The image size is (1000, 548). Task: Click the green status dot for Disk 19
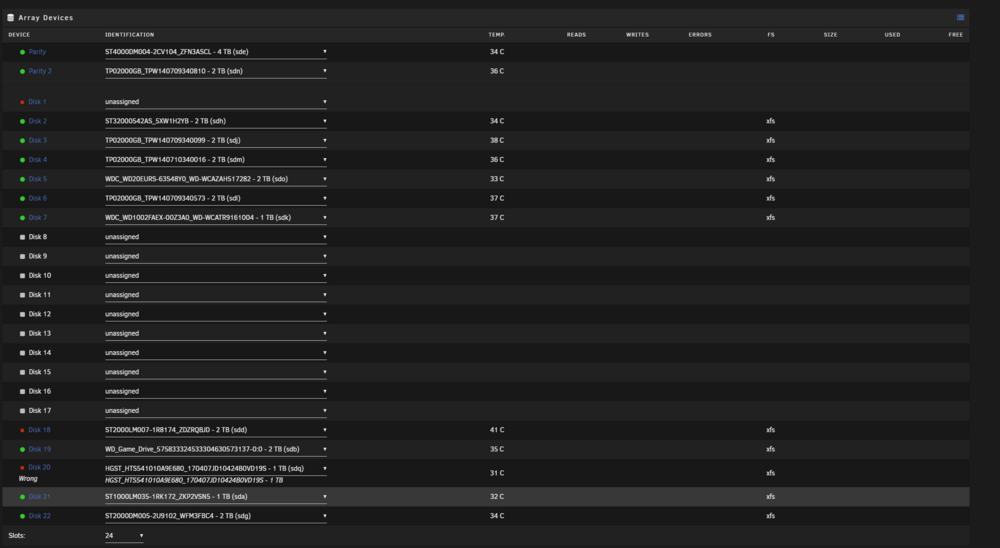tap(22, 450)
